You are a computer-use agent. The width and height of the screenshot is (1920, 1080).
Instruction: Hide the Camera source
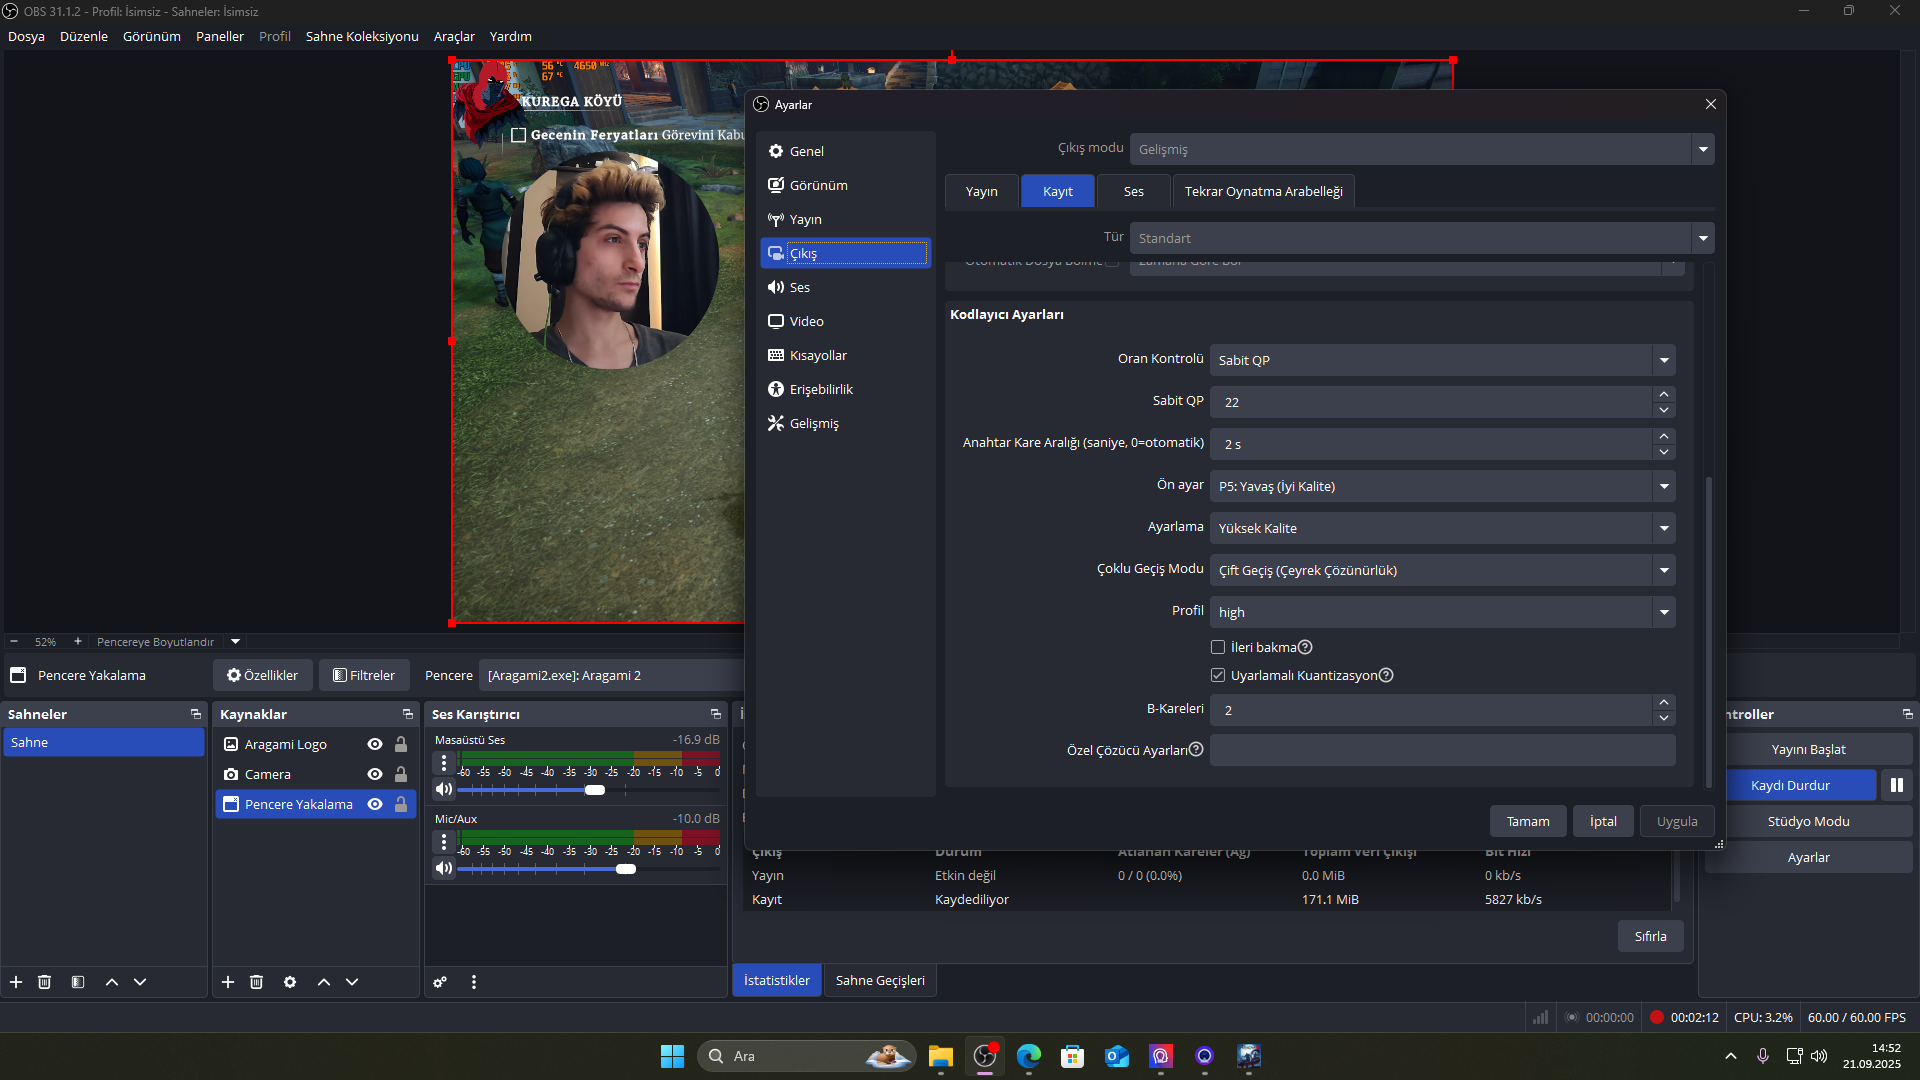point(375,774)
